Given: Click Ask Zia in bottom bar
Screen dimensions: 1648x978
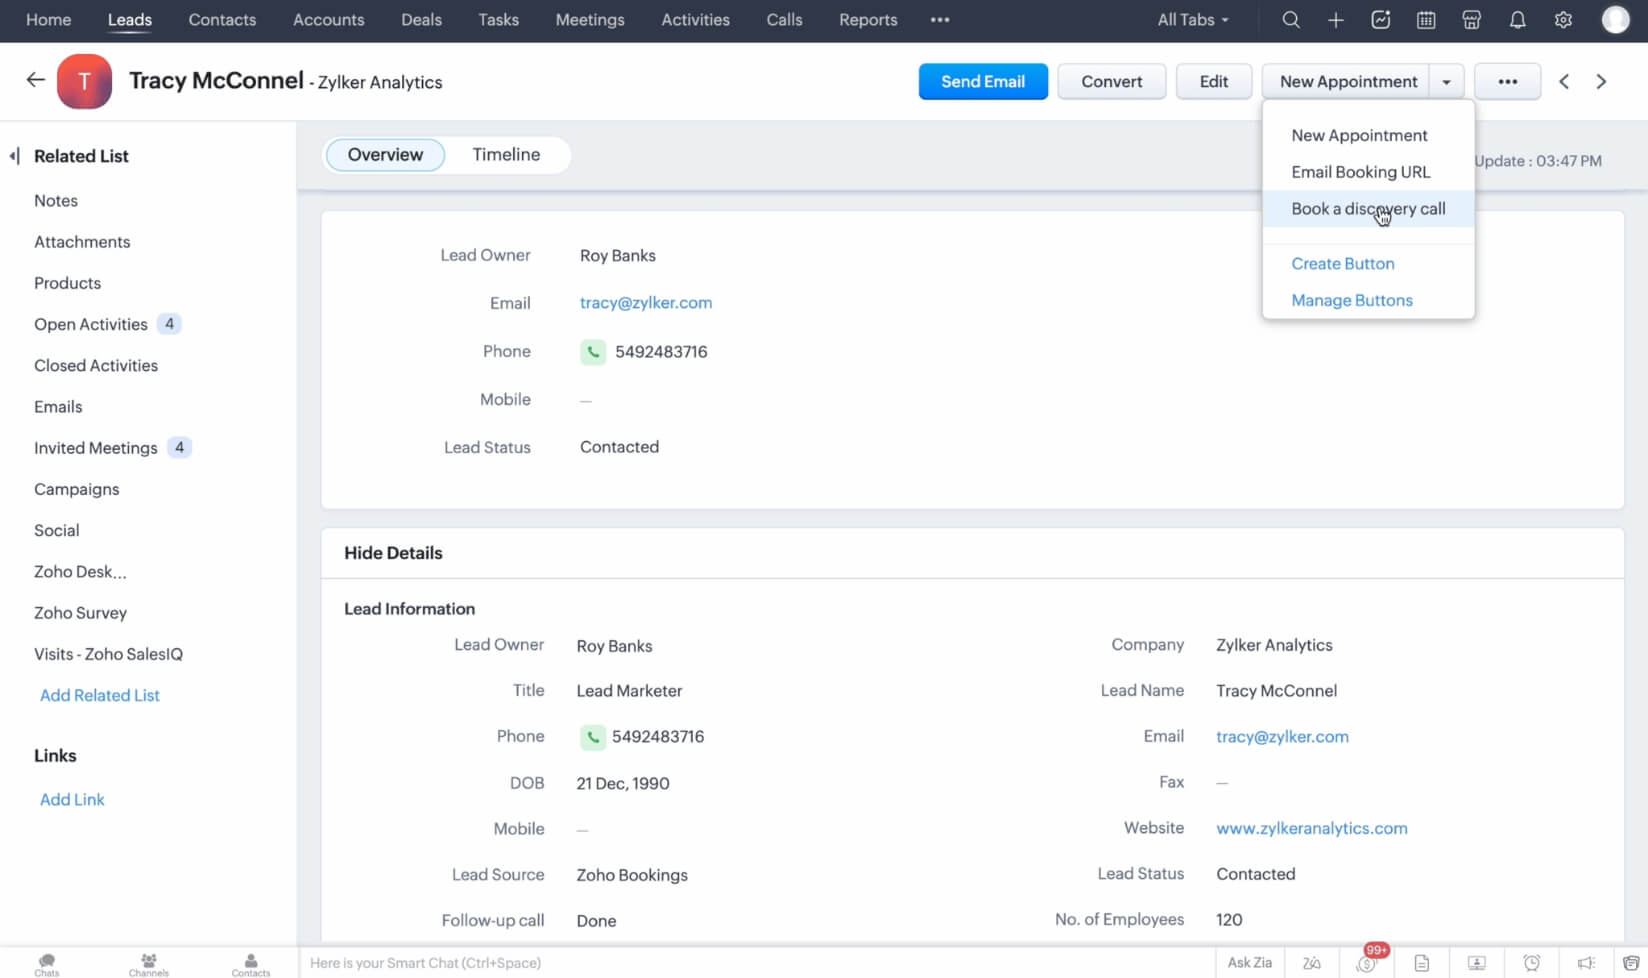Looking at the screenshot, I should click(x=1250, y=963).
